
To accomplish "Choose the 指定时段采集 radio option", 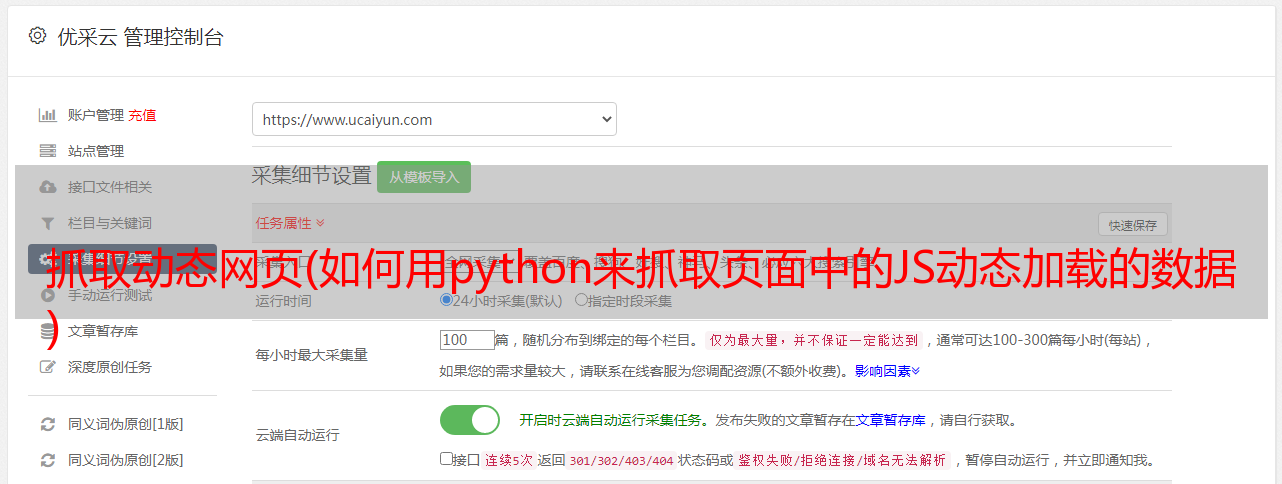I will [581, 300].
